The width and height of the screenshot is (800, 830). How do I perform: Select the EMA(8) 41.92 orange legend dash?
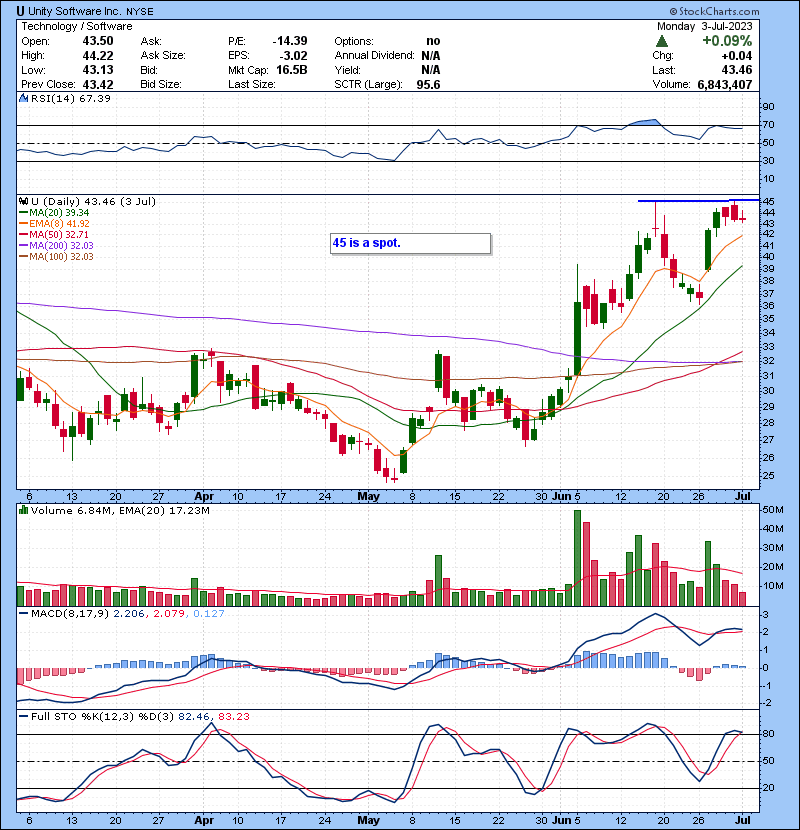(x=23, y=224)
